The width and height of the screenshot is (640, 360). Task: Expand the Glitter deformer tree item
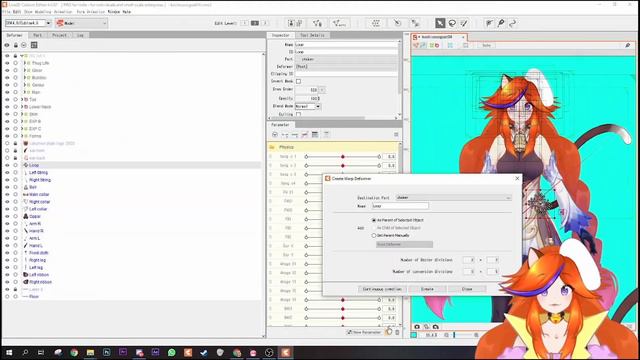point(24,71)
